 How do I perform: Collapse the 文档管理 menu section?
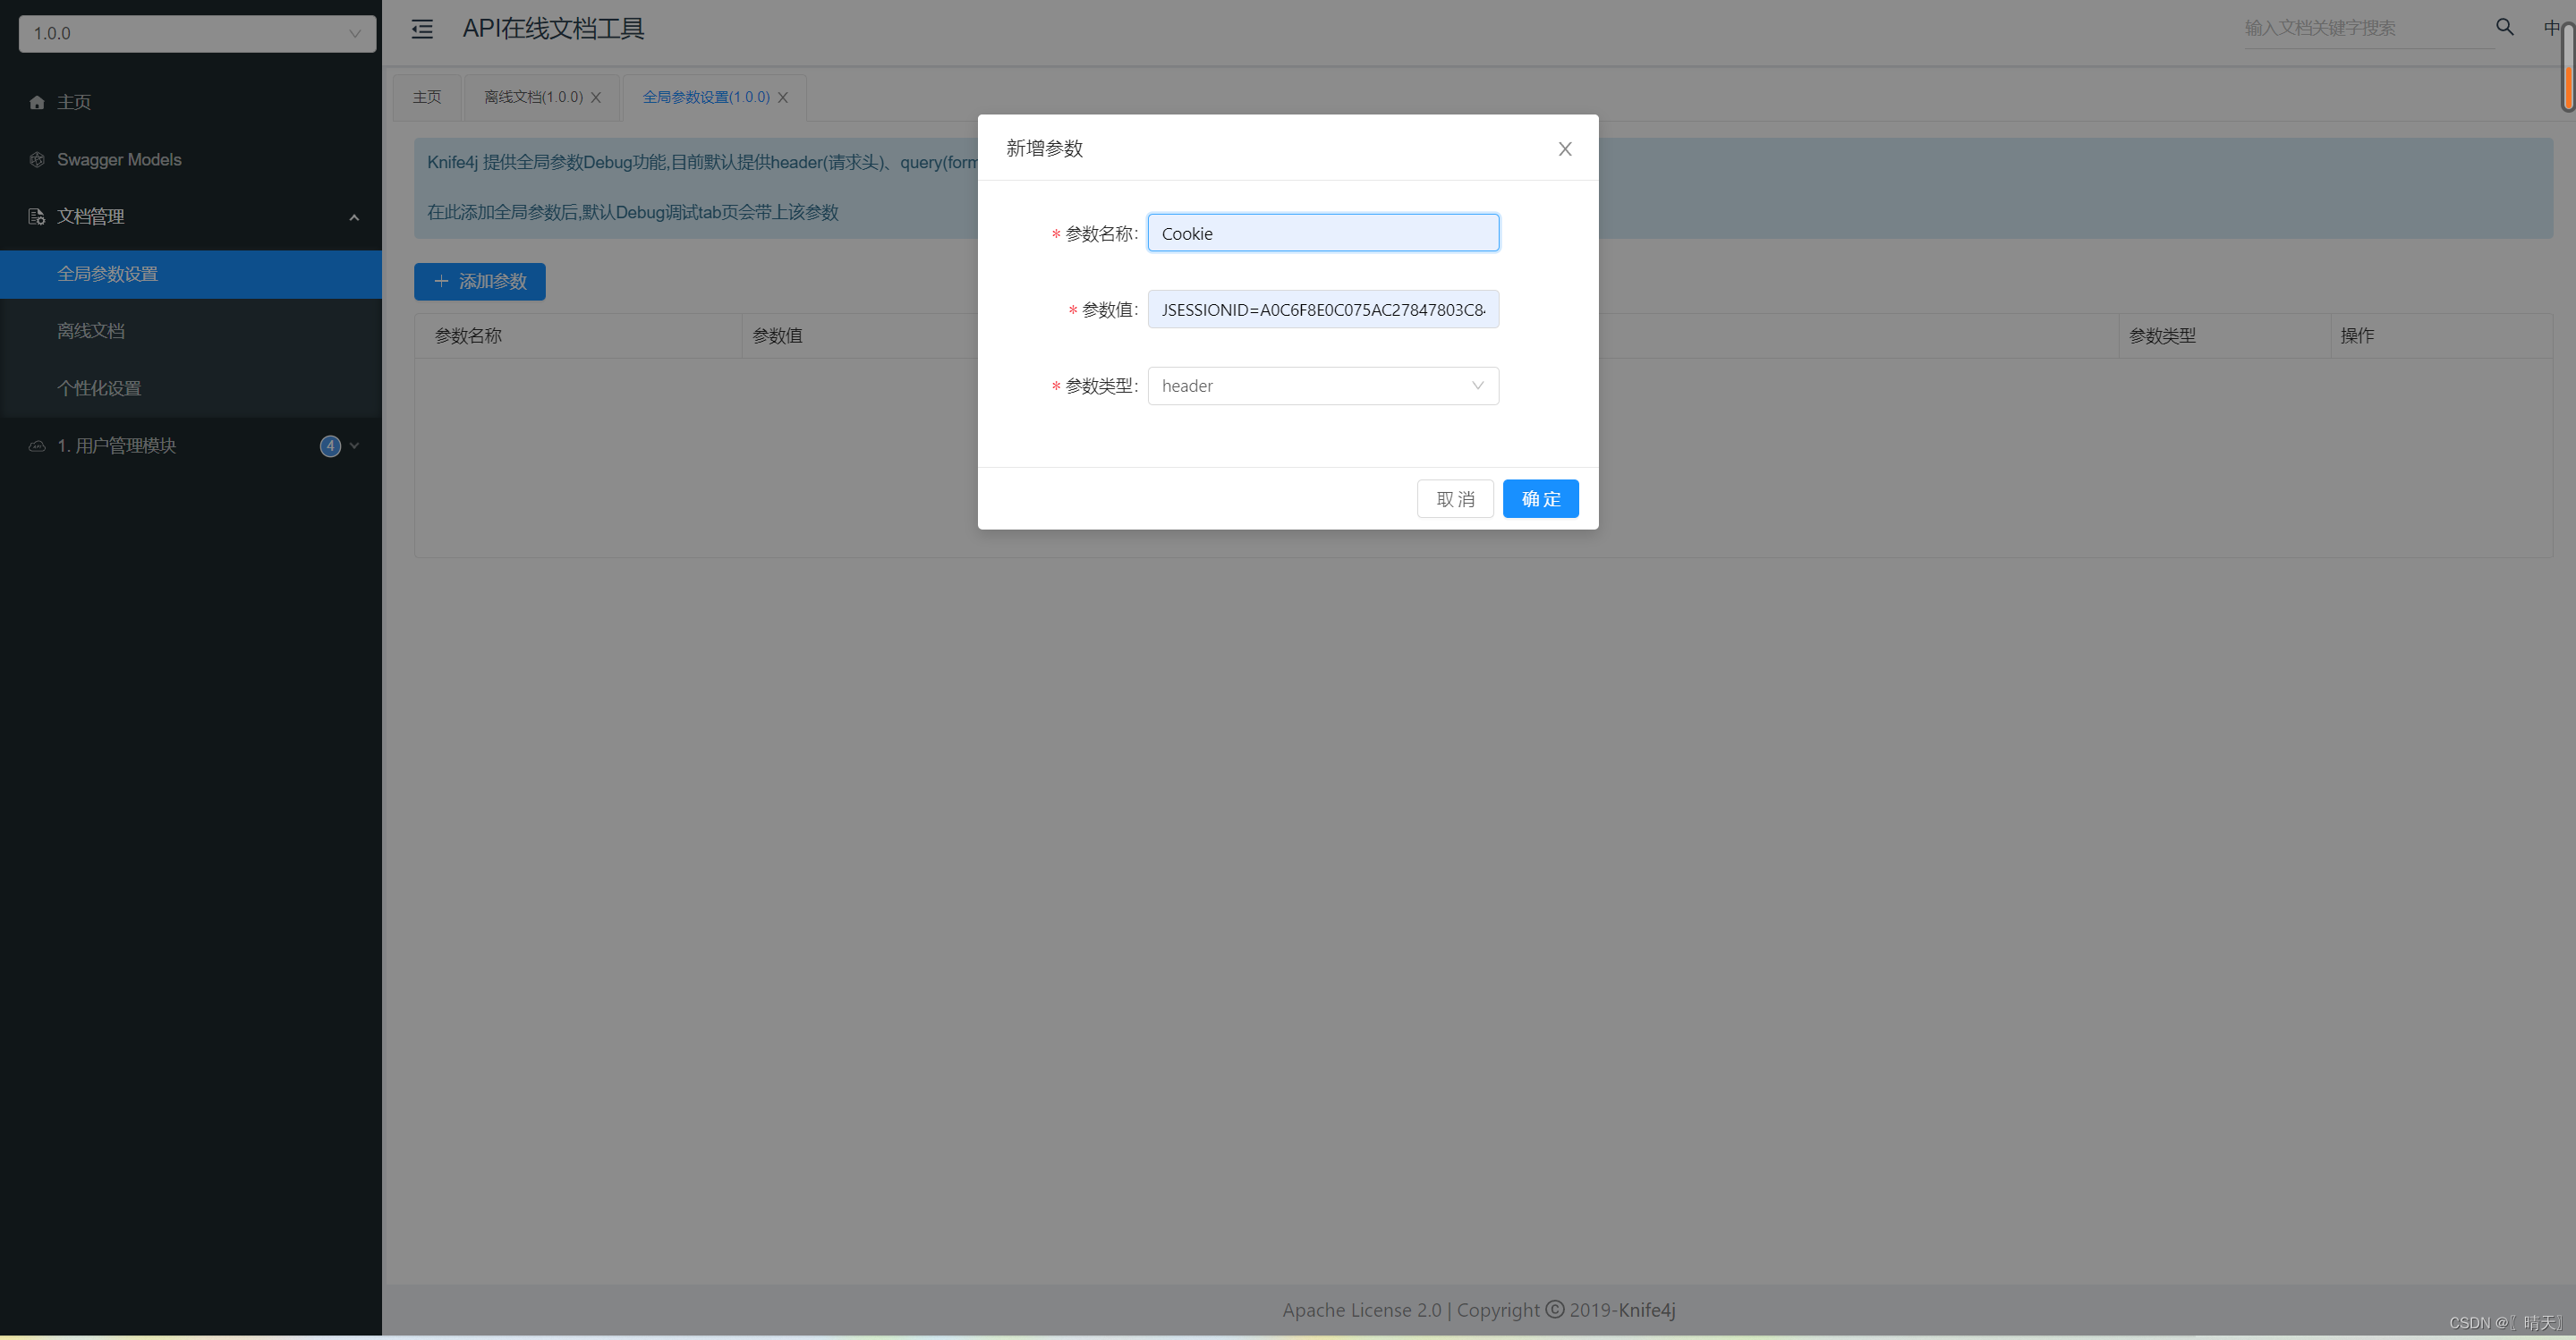tap(354, 217)
